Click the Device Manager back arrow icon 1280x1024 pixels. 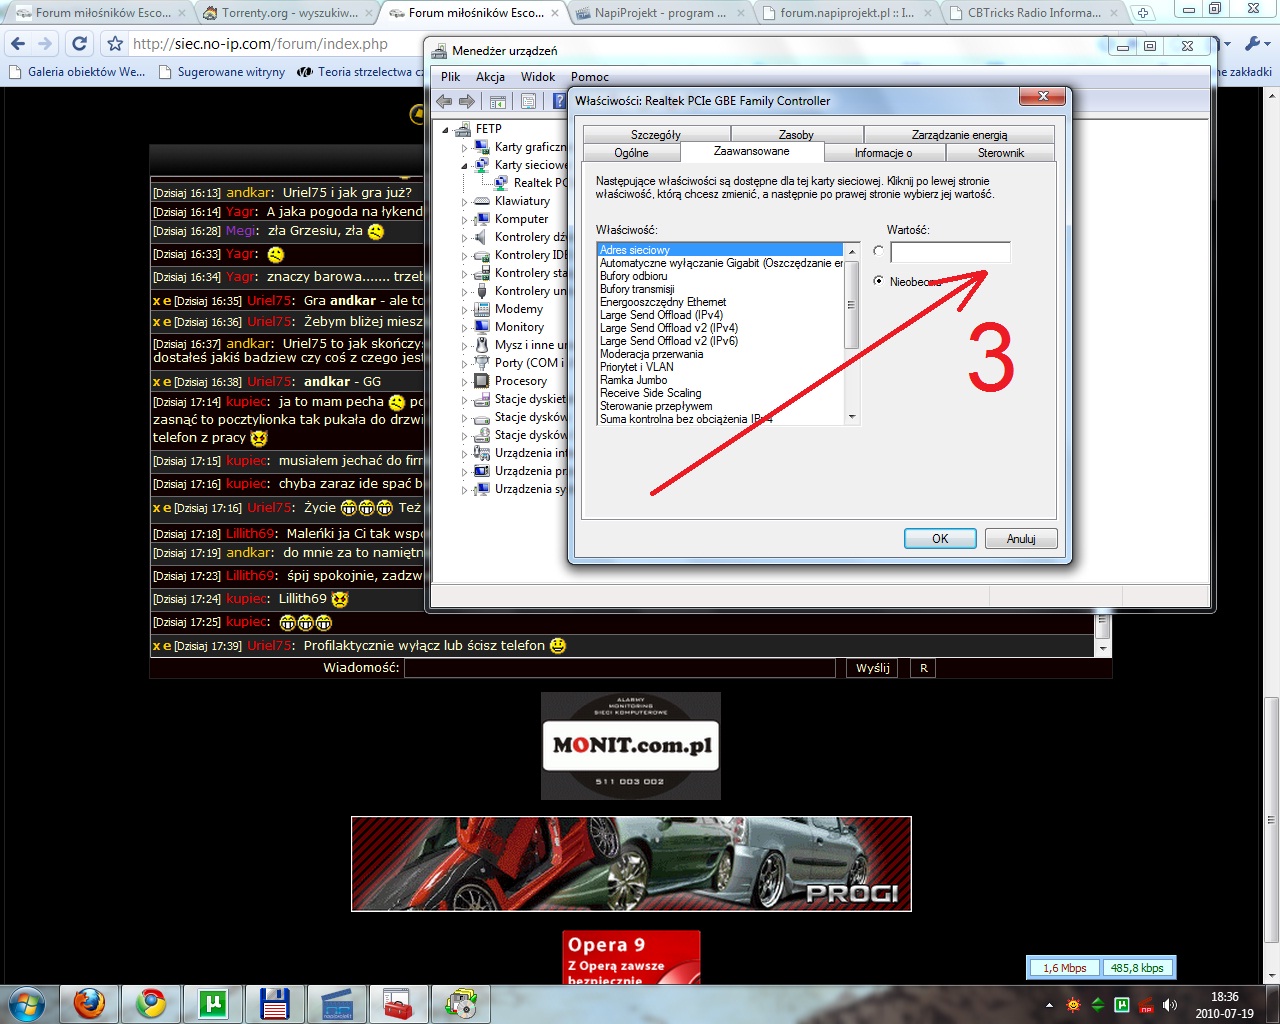coord(445,101)
